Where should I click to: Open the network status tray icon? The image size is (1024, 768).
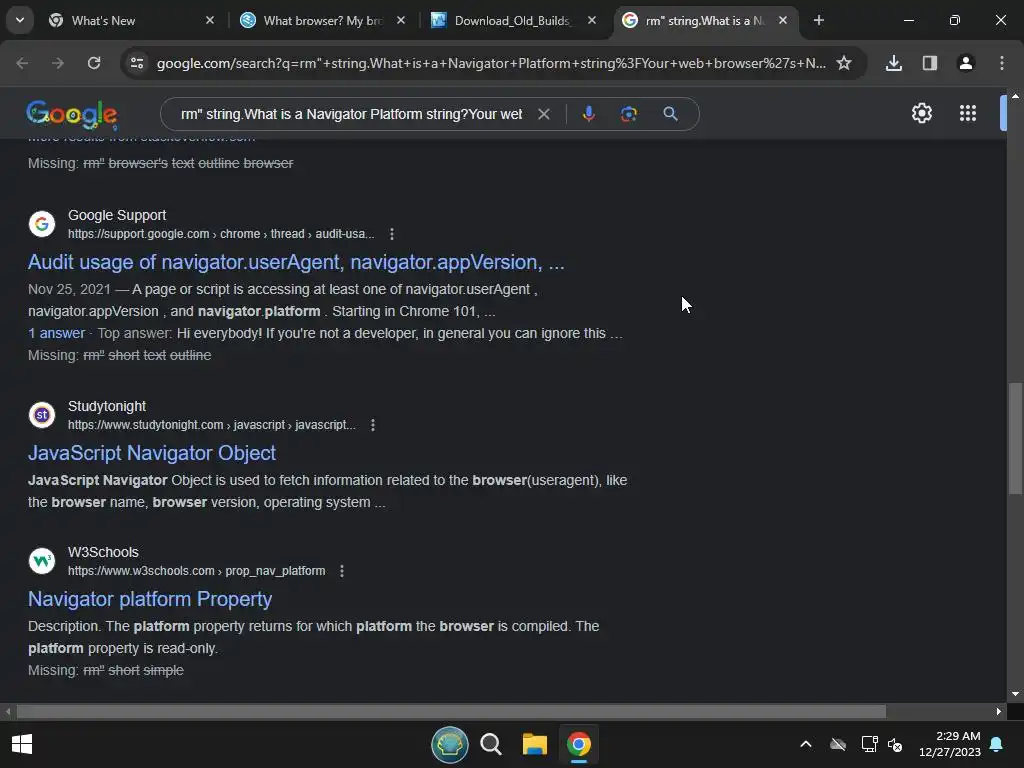pos(870,744)
